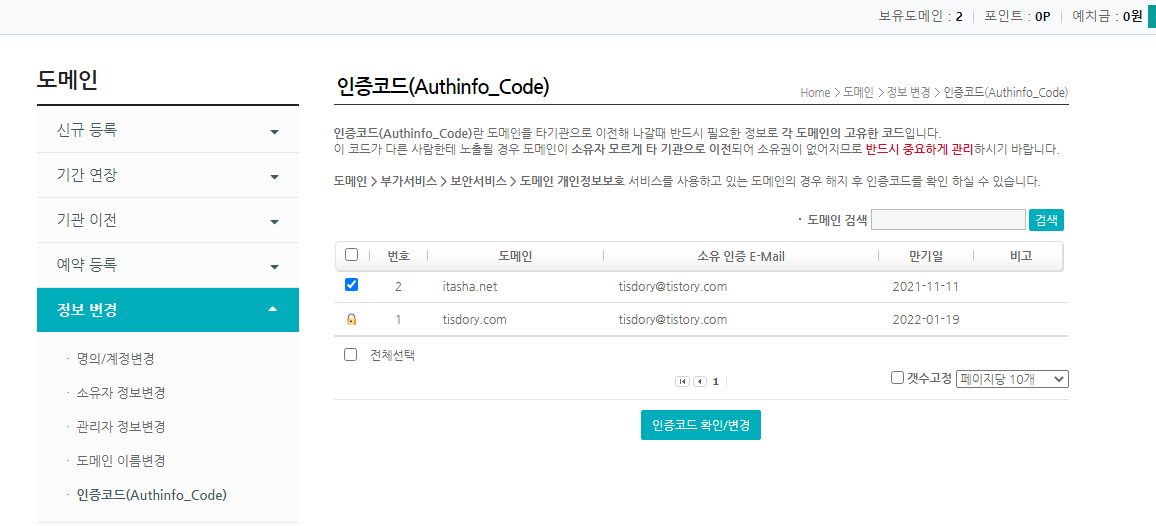Open 도메인 이름변경 submenu item

(x=120, y=461)
